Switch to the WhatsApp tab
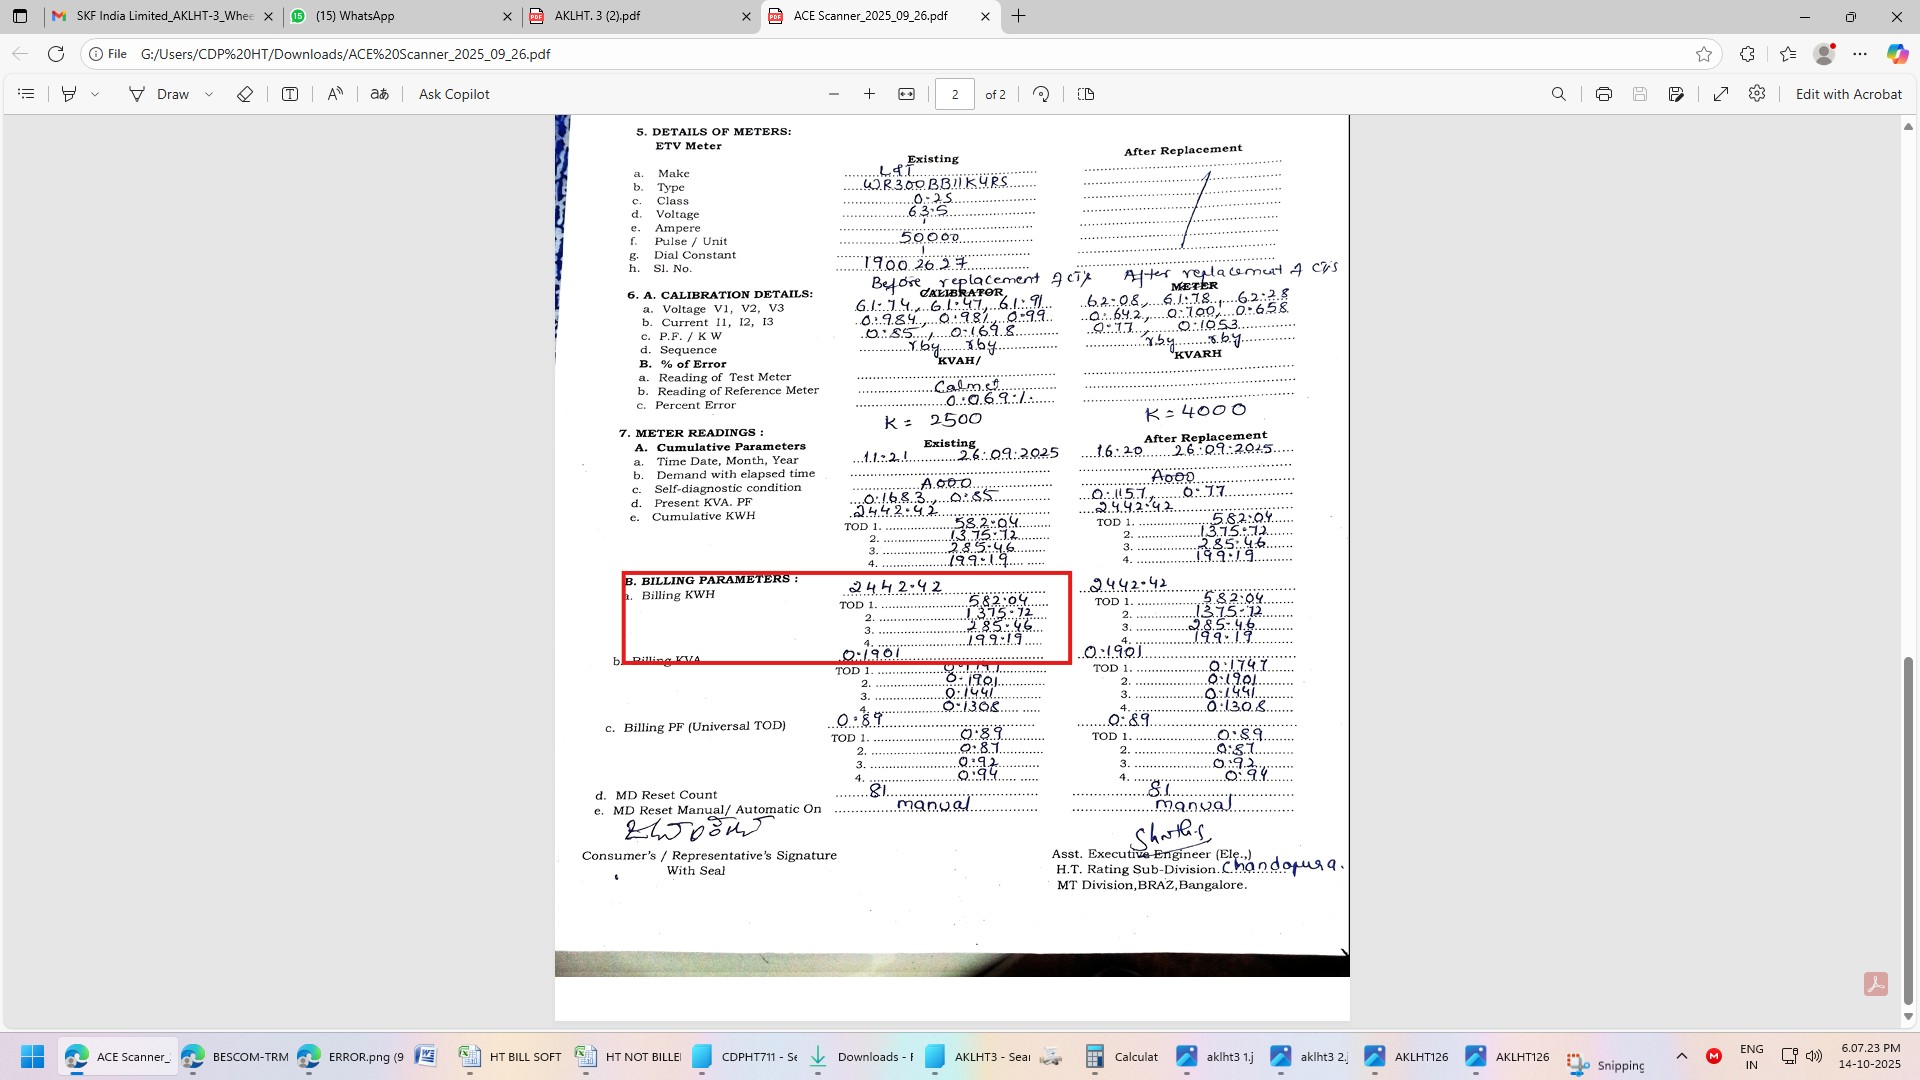This screenshot has height=1080, width=1920. (x=355, y=16)
